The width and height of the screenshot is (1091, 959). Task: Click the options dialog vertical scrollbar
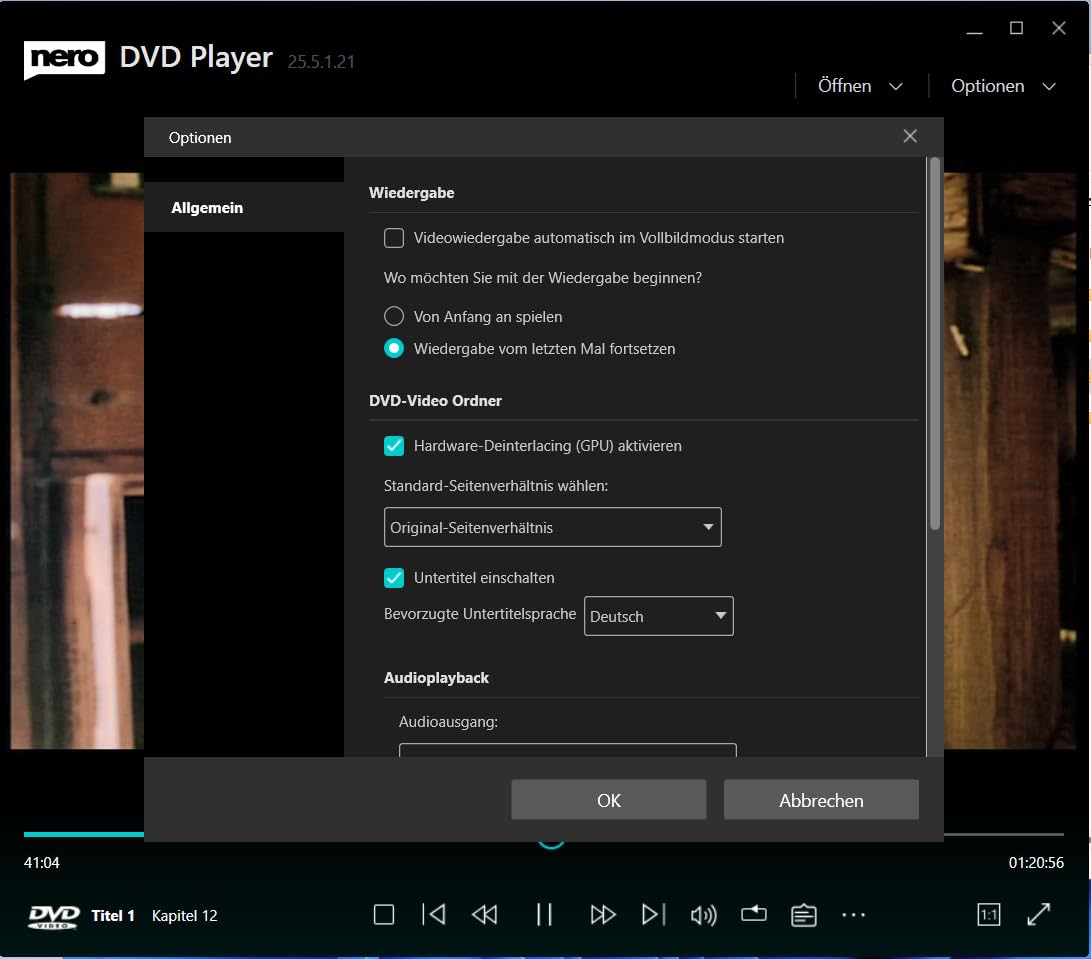point(934,344)
